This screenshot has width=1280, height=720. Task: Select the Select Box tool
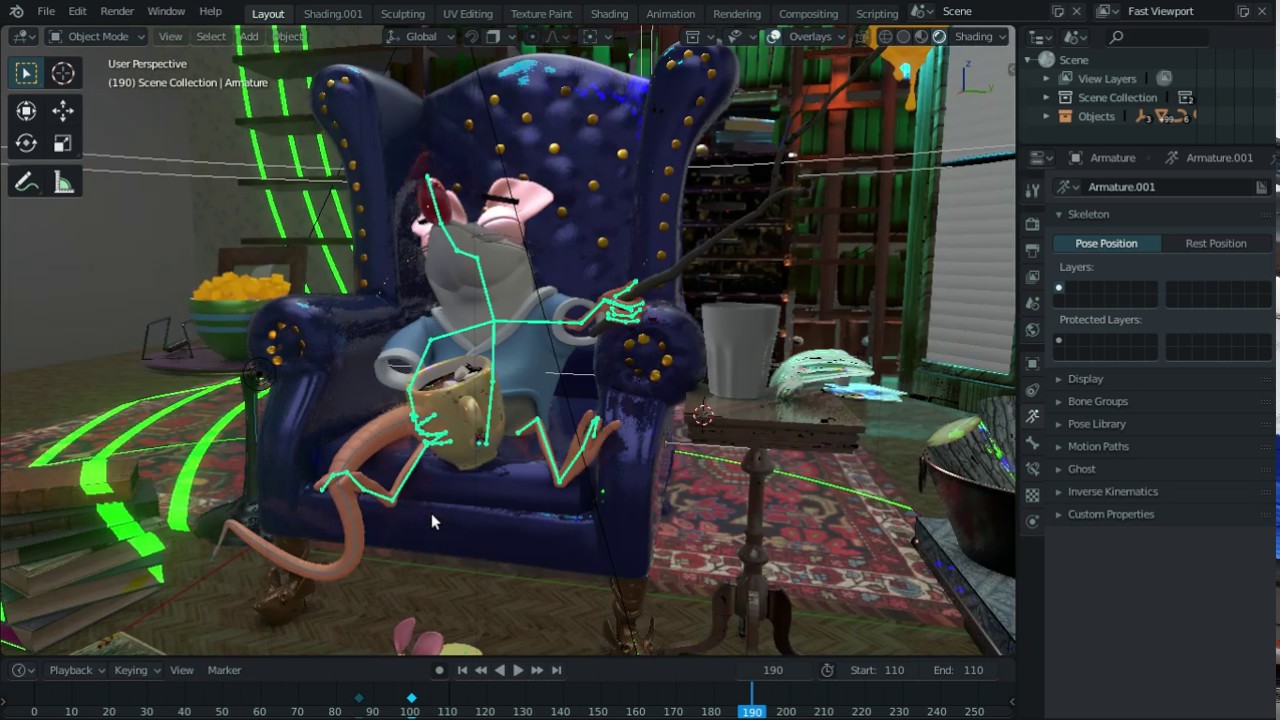(26, 73)
